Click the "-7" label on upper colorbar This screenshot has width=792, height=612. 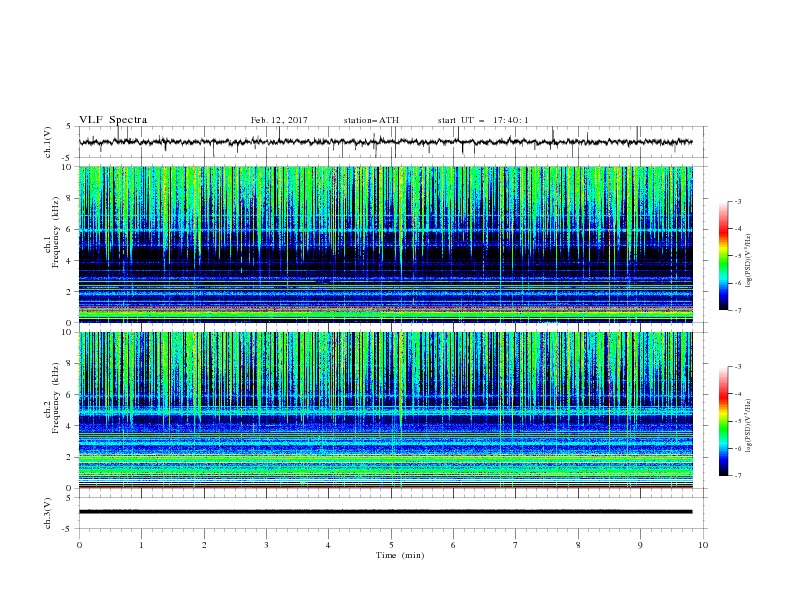coord(737,310)
